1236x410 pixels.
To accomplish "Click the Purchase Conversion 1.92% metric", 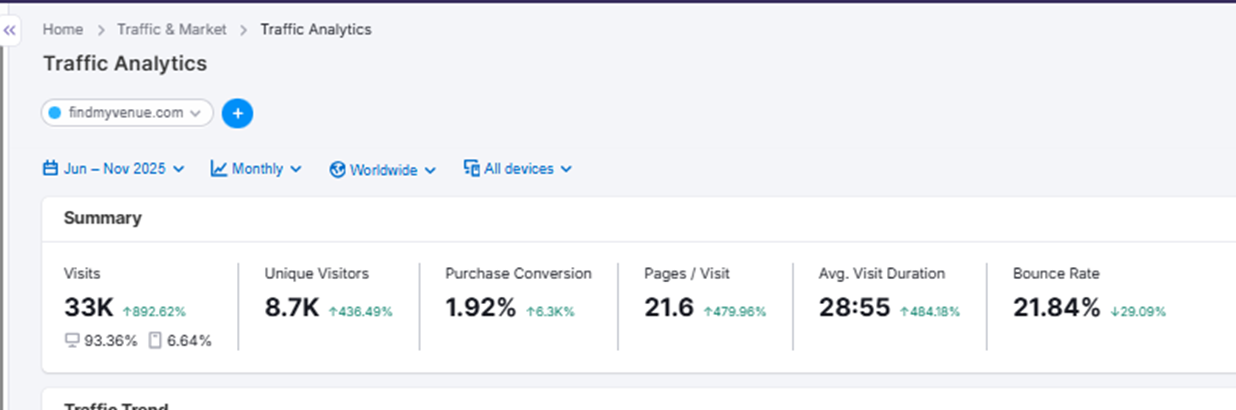I will coord(481,308).
